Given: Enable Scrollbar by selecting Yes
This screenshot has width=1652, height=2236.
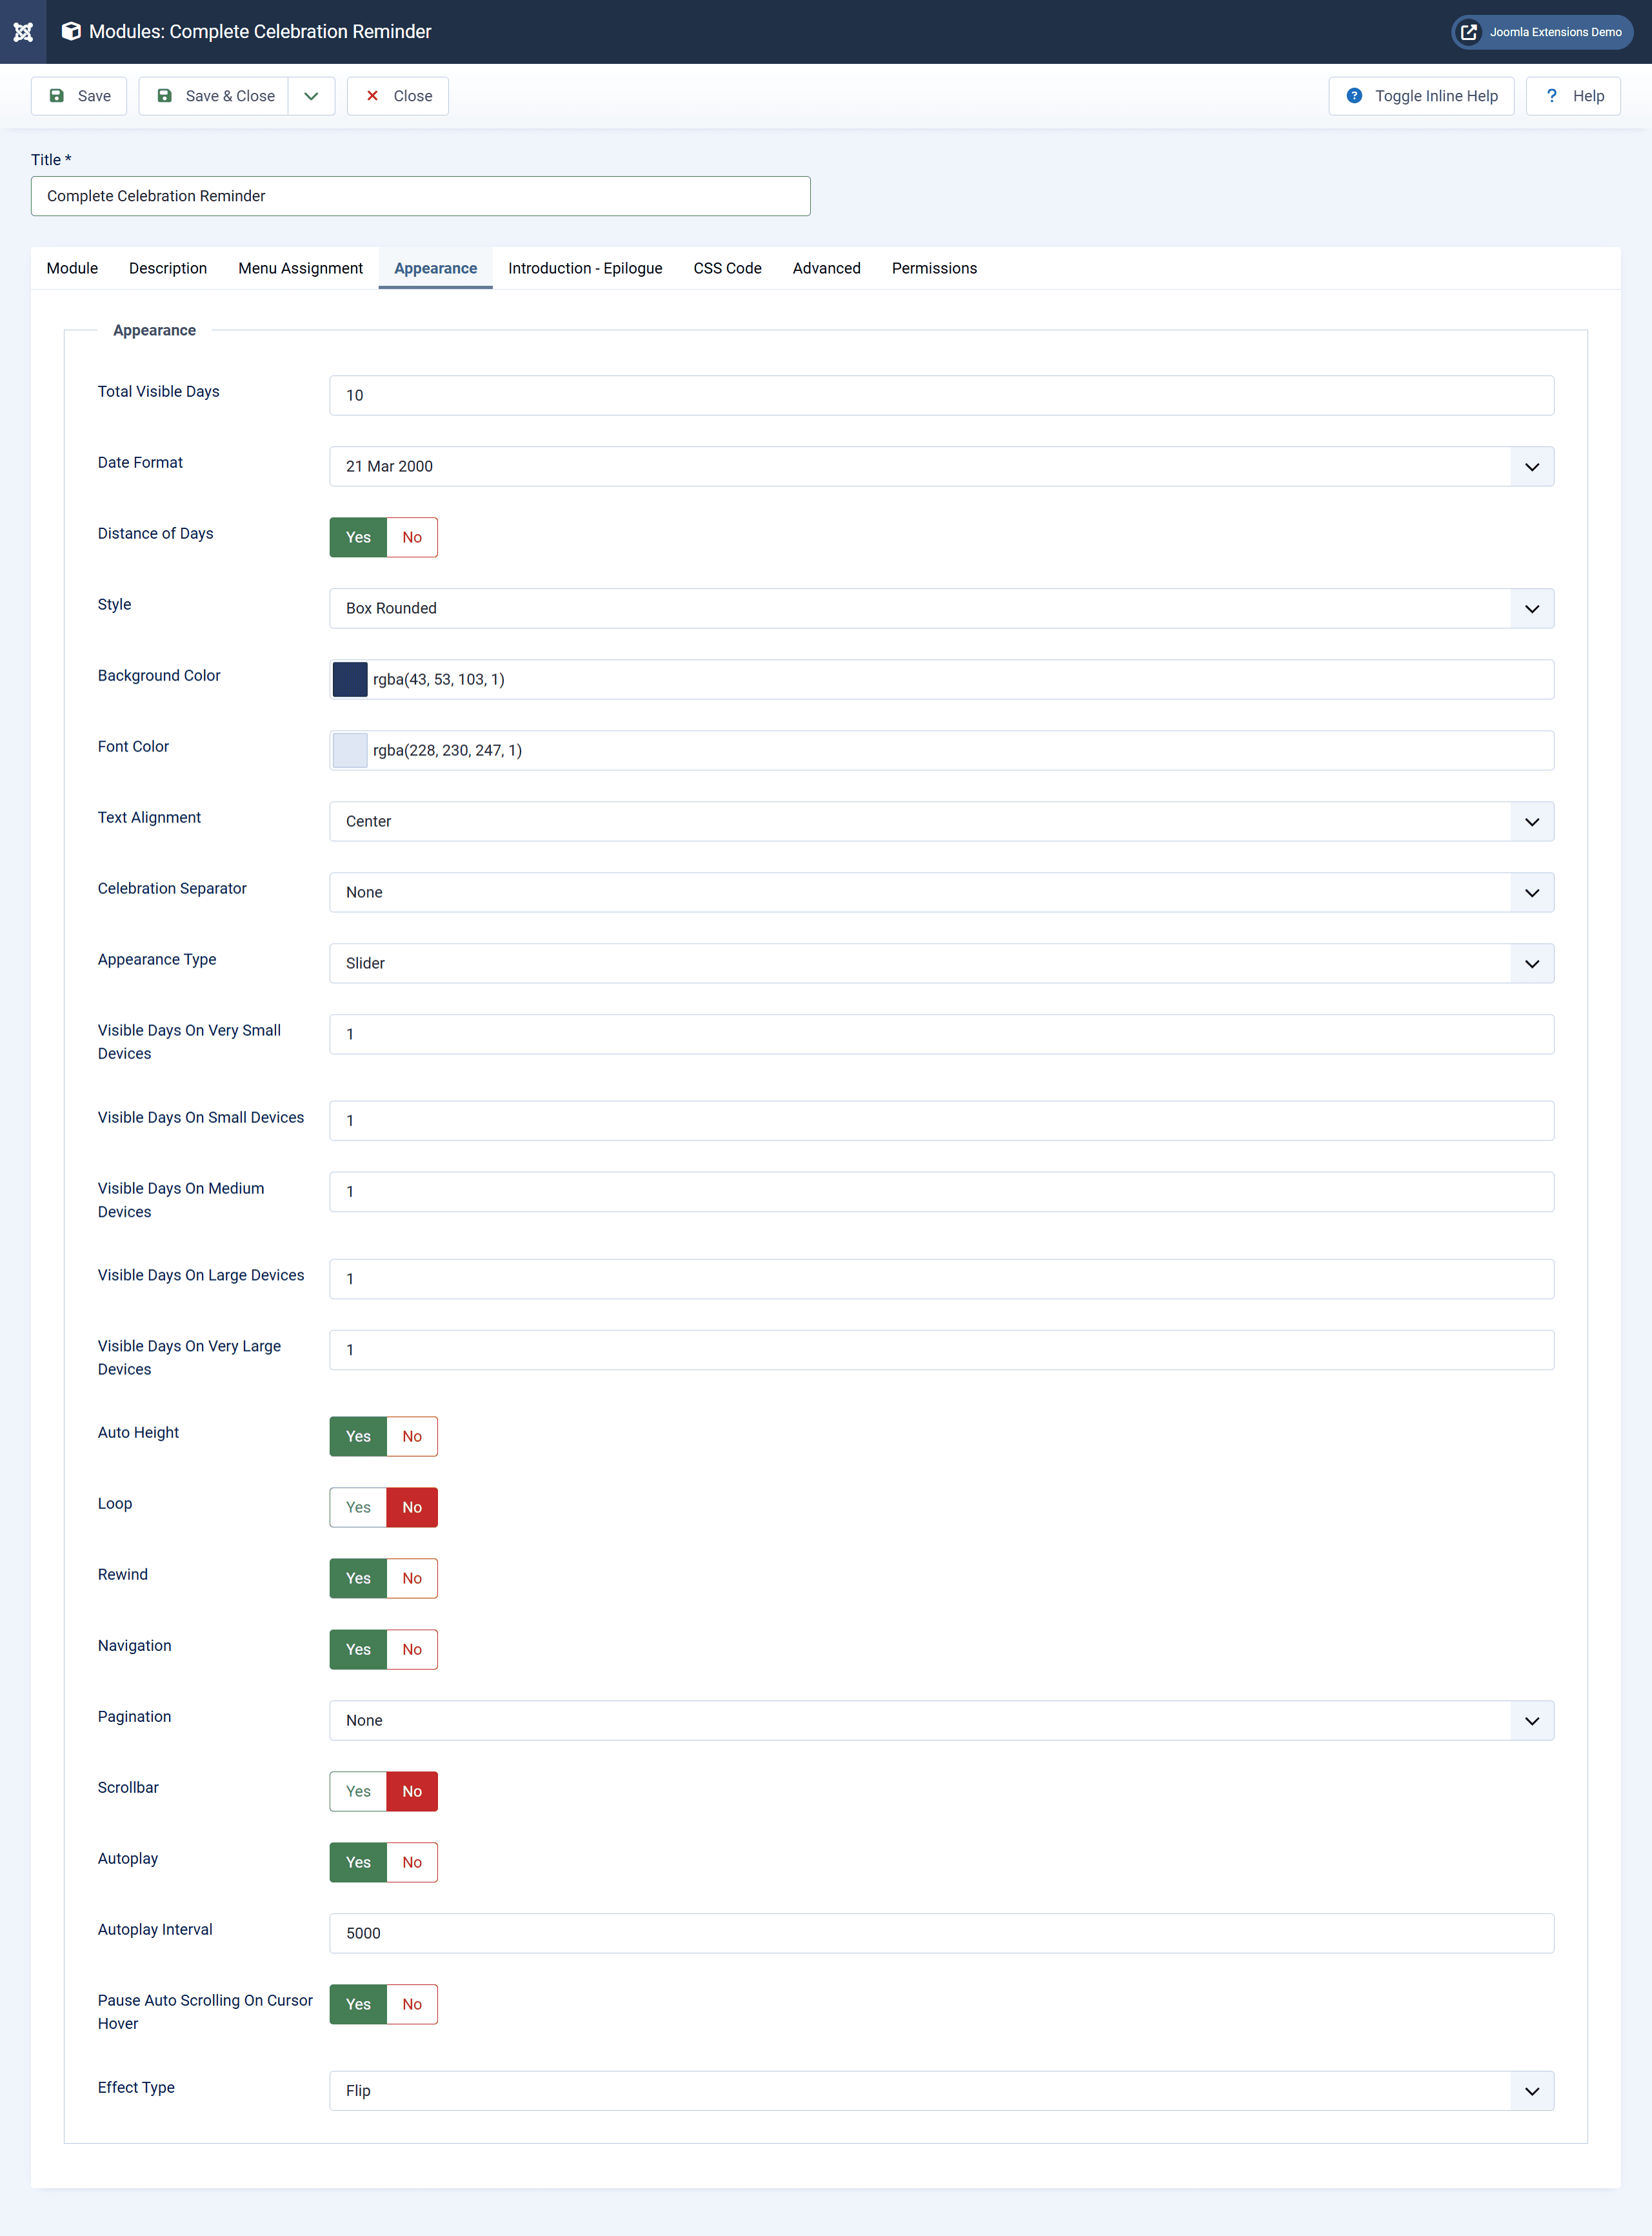Looking at the screenshot, I should [x=358, y=1791].
